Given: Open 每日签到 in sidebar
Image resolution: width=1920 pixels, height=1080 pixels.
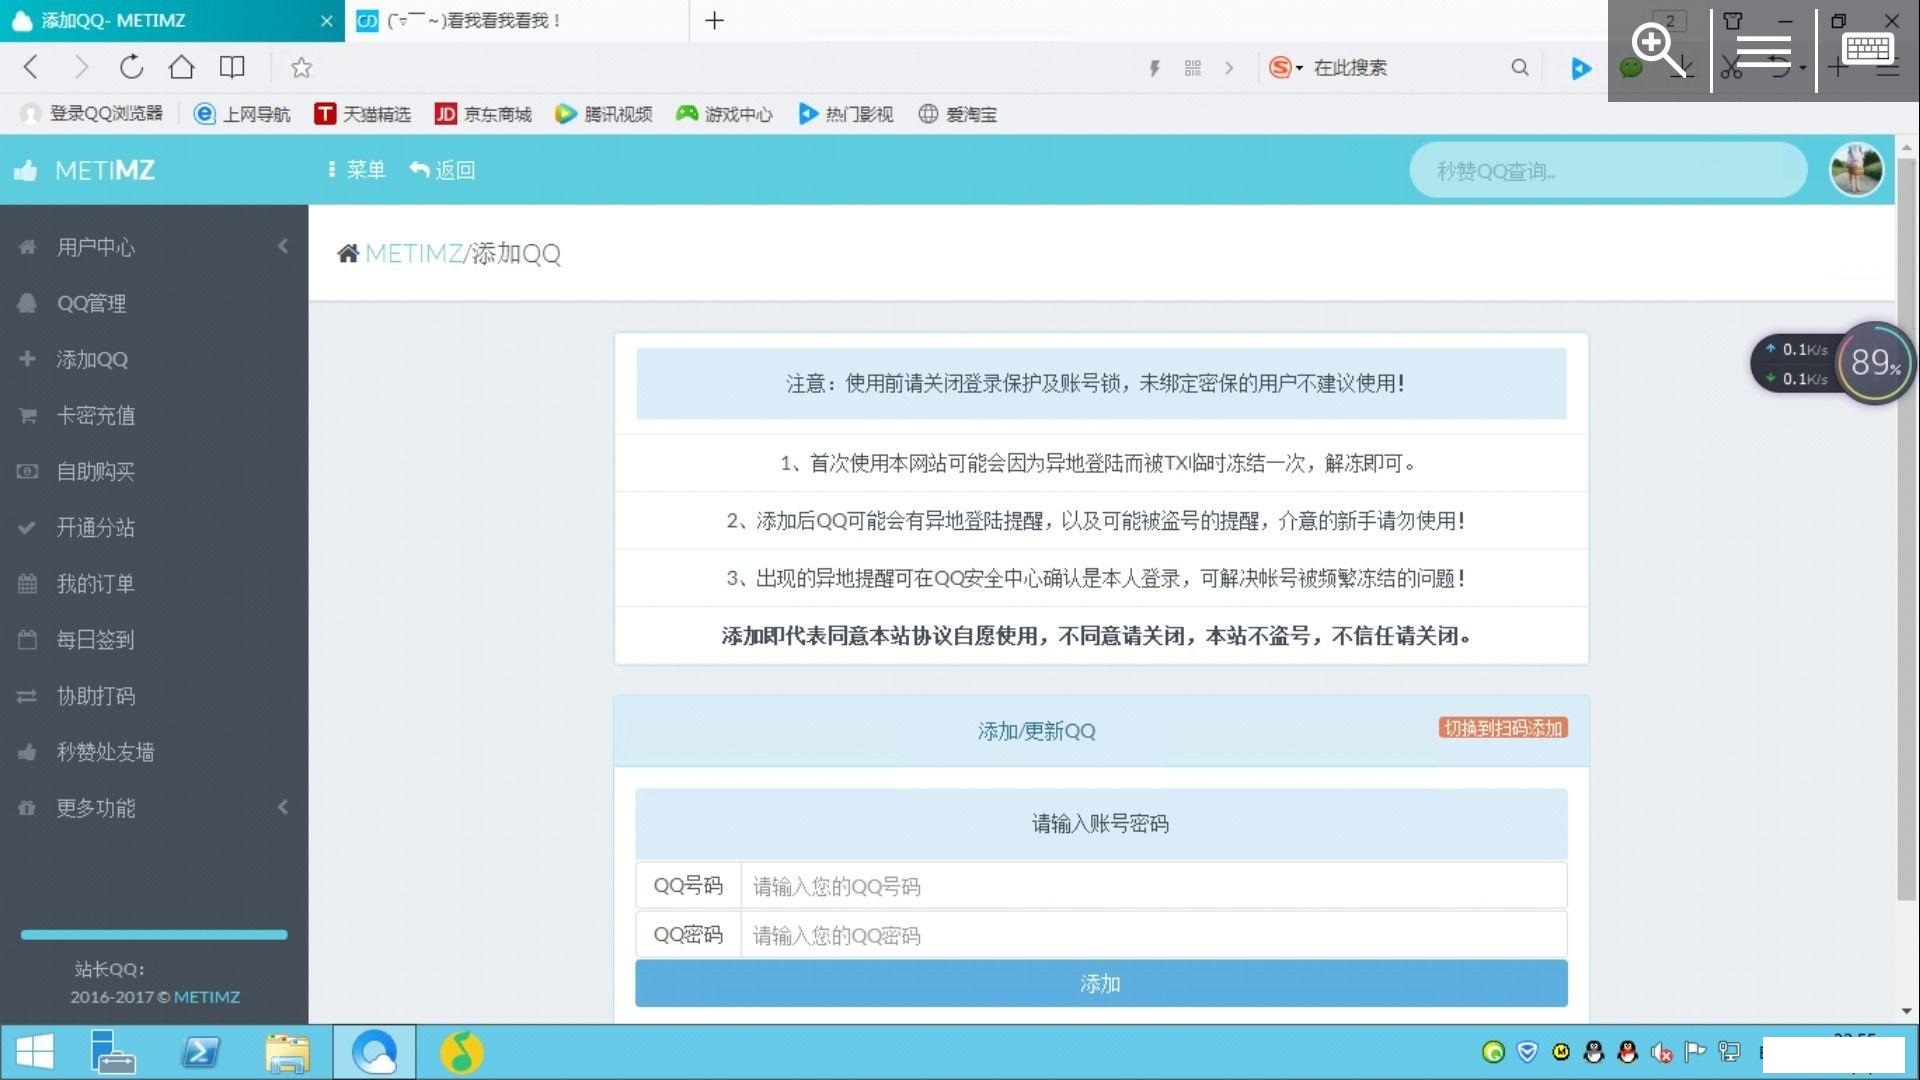Looking at the screenshot, I should point(95,639).
